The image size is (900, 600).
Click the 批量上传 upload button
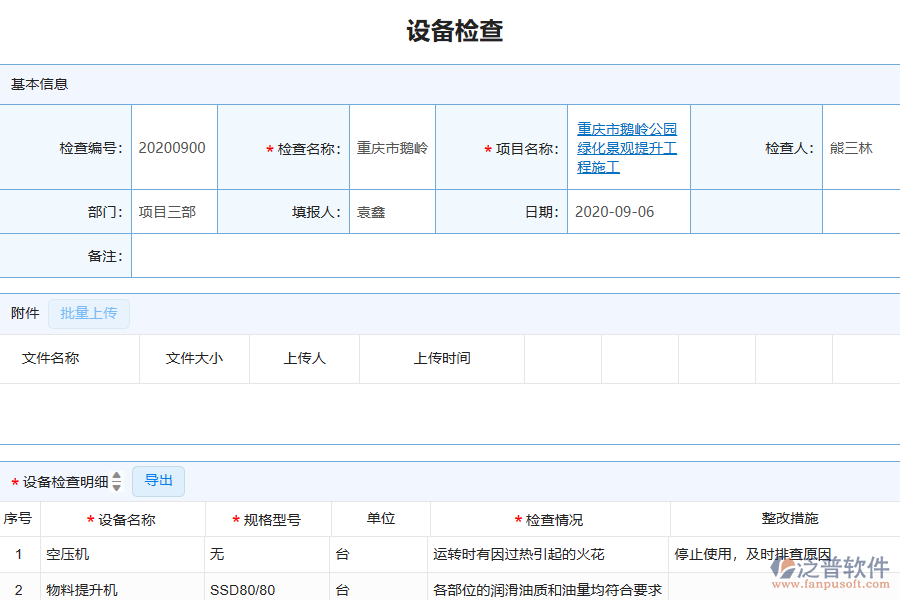(x=89, y=313)
